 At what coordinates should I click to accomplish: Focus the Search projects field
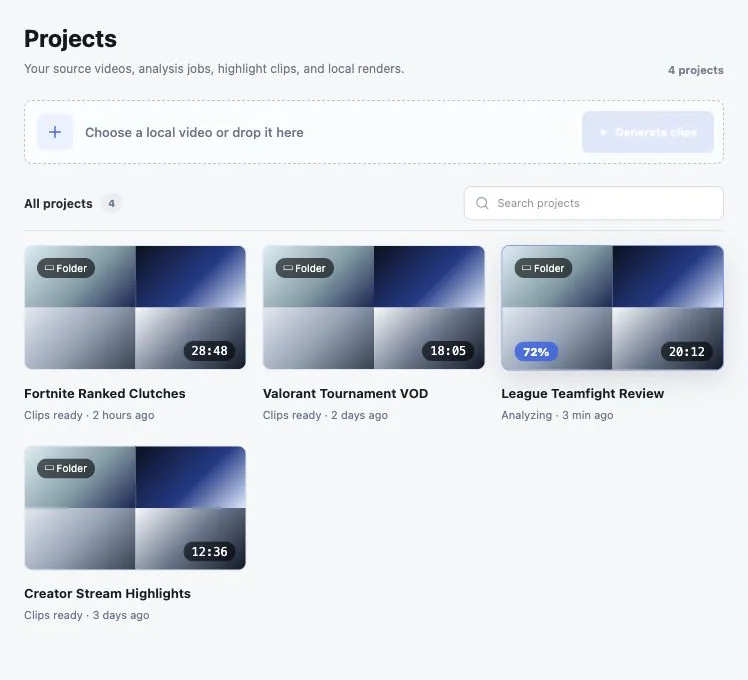click(593, 203)
